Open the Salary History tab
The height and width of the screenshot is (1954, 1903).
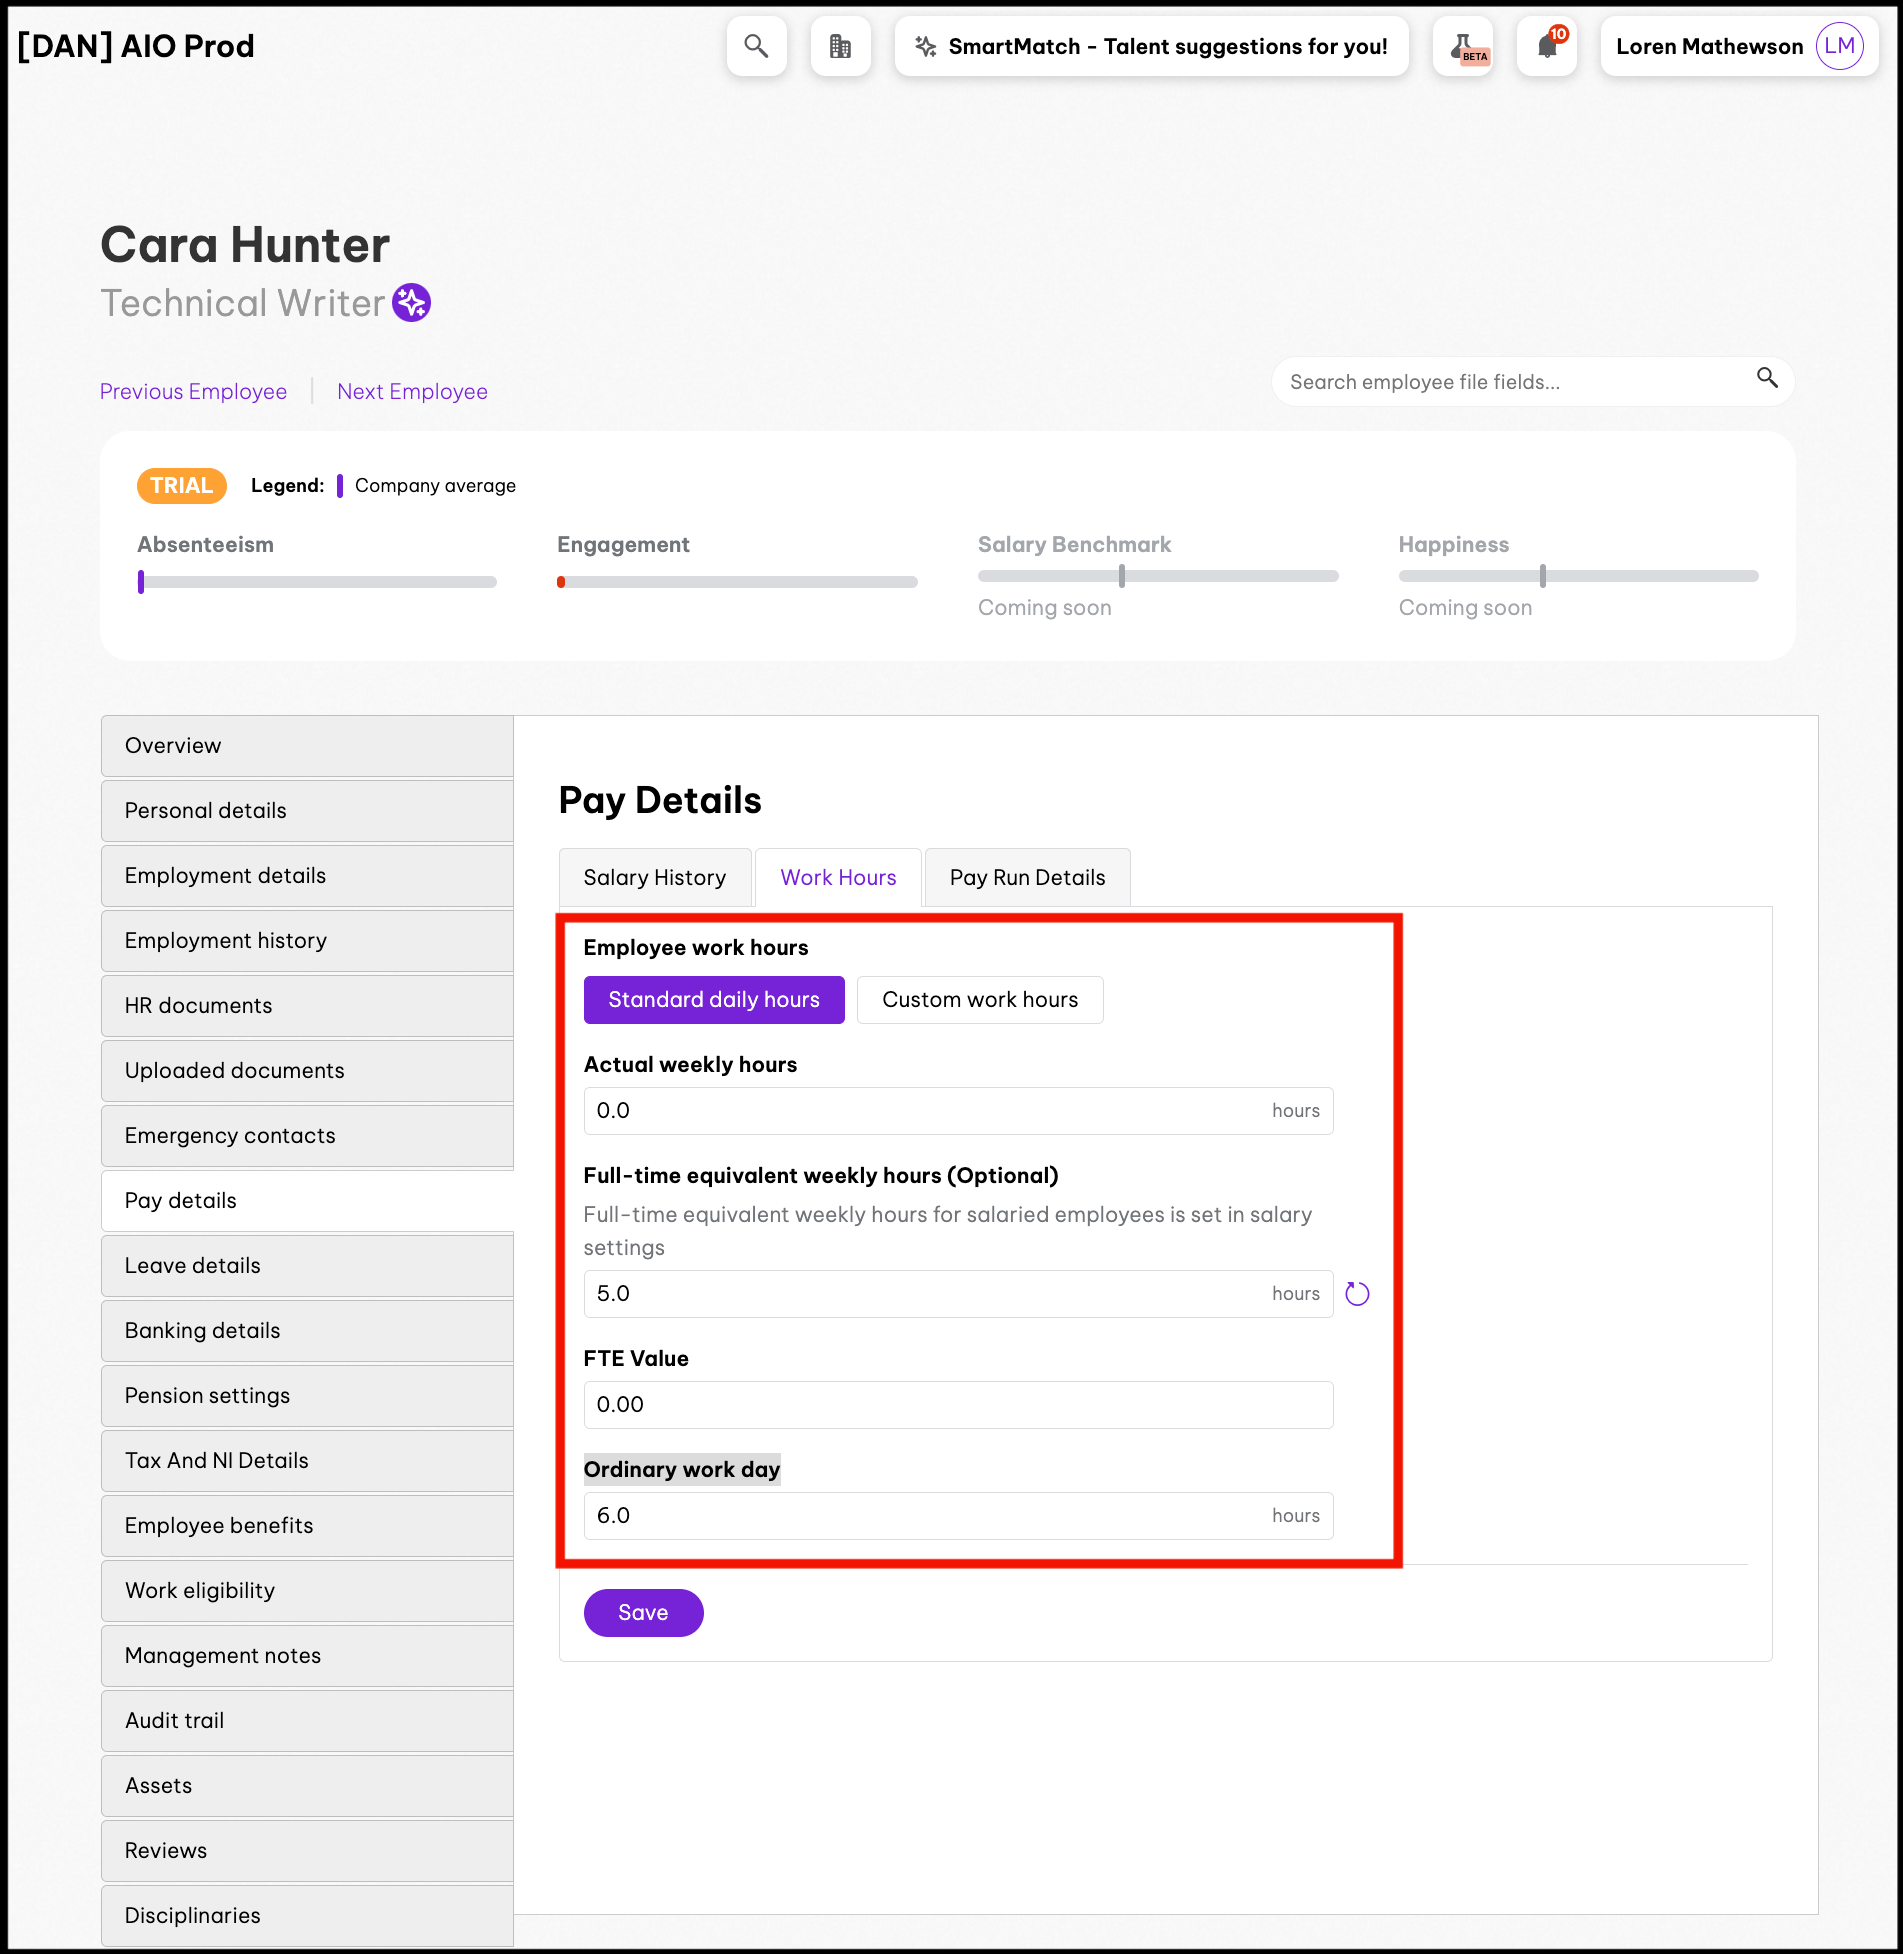pyautogui.click(x=655, y=878)
